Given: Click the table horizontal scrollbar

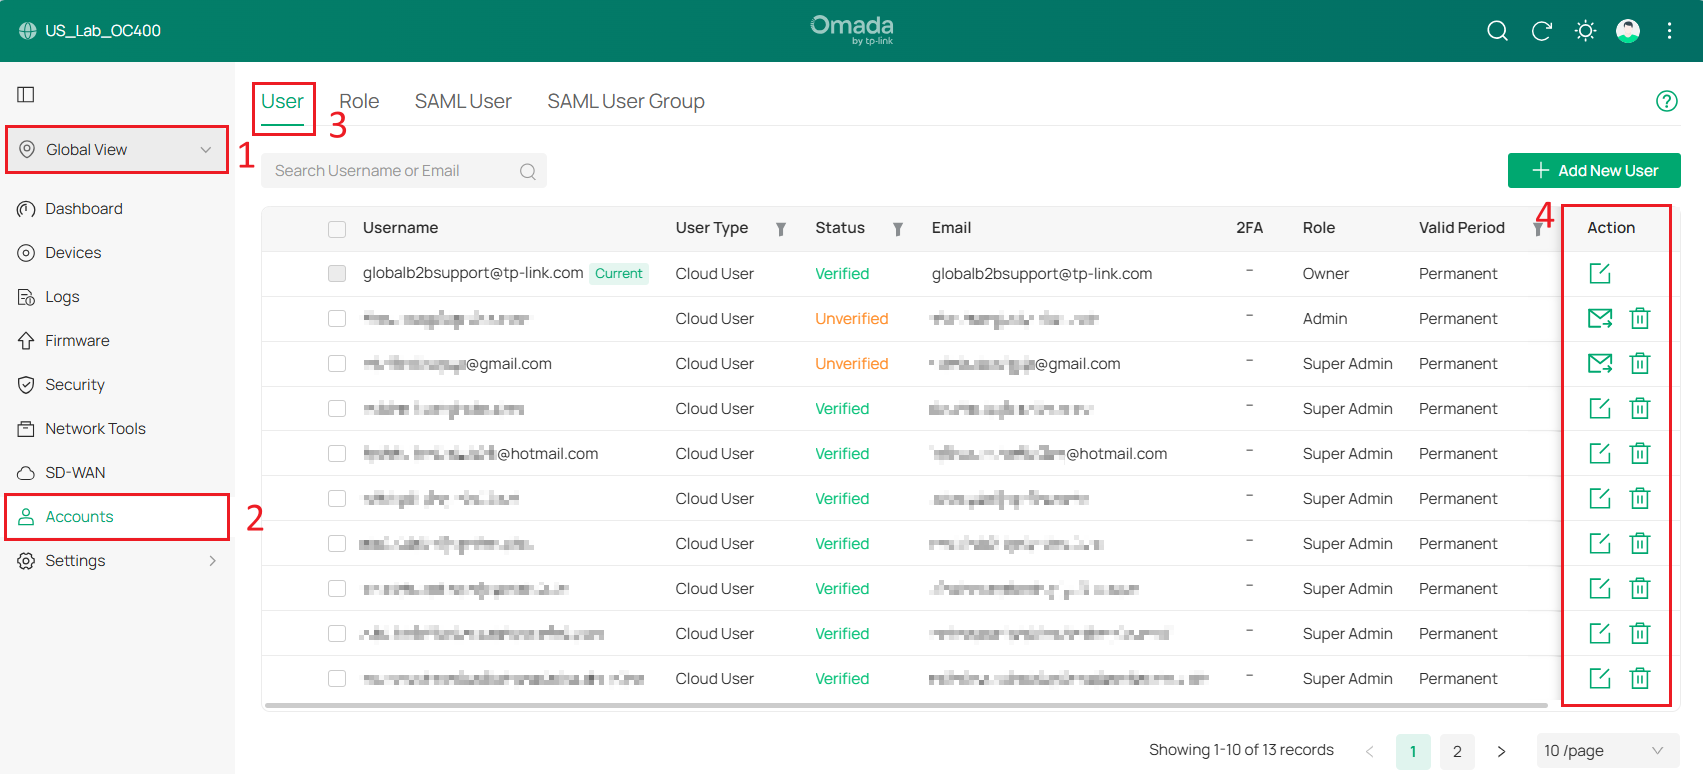Looking at the screenshot, I should point(906,705).
